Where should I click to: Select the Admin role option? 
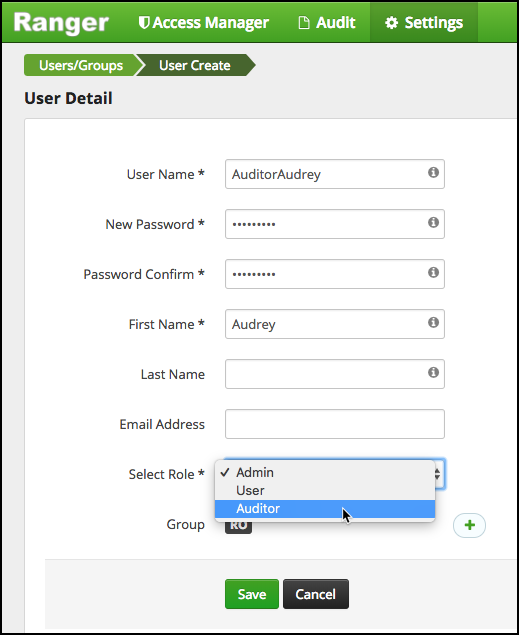click(325, 473)
